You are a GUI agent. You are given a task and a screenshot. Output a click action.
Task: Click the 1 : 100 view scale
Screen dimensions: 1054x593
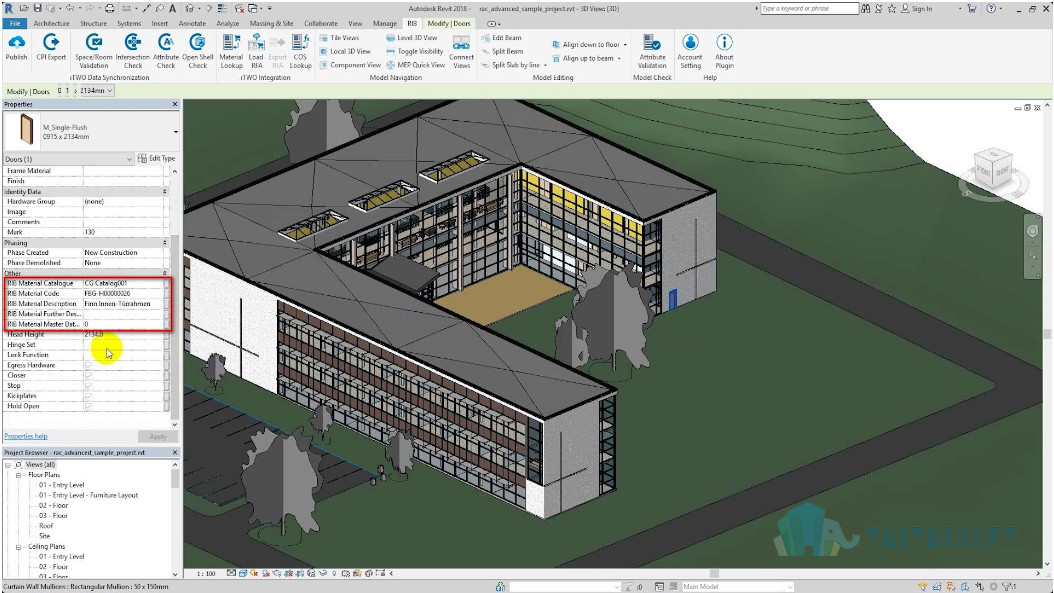206,574
